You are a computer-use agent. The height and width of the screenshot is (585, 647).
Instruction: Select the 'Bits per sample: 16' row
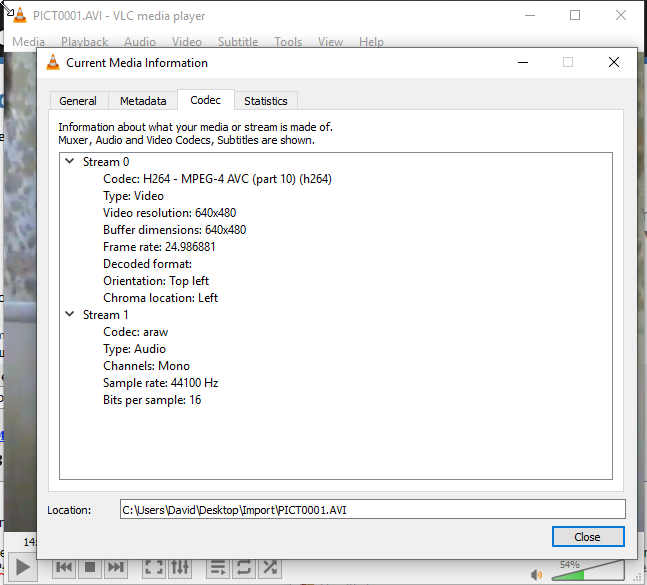[x=152, y=399]
